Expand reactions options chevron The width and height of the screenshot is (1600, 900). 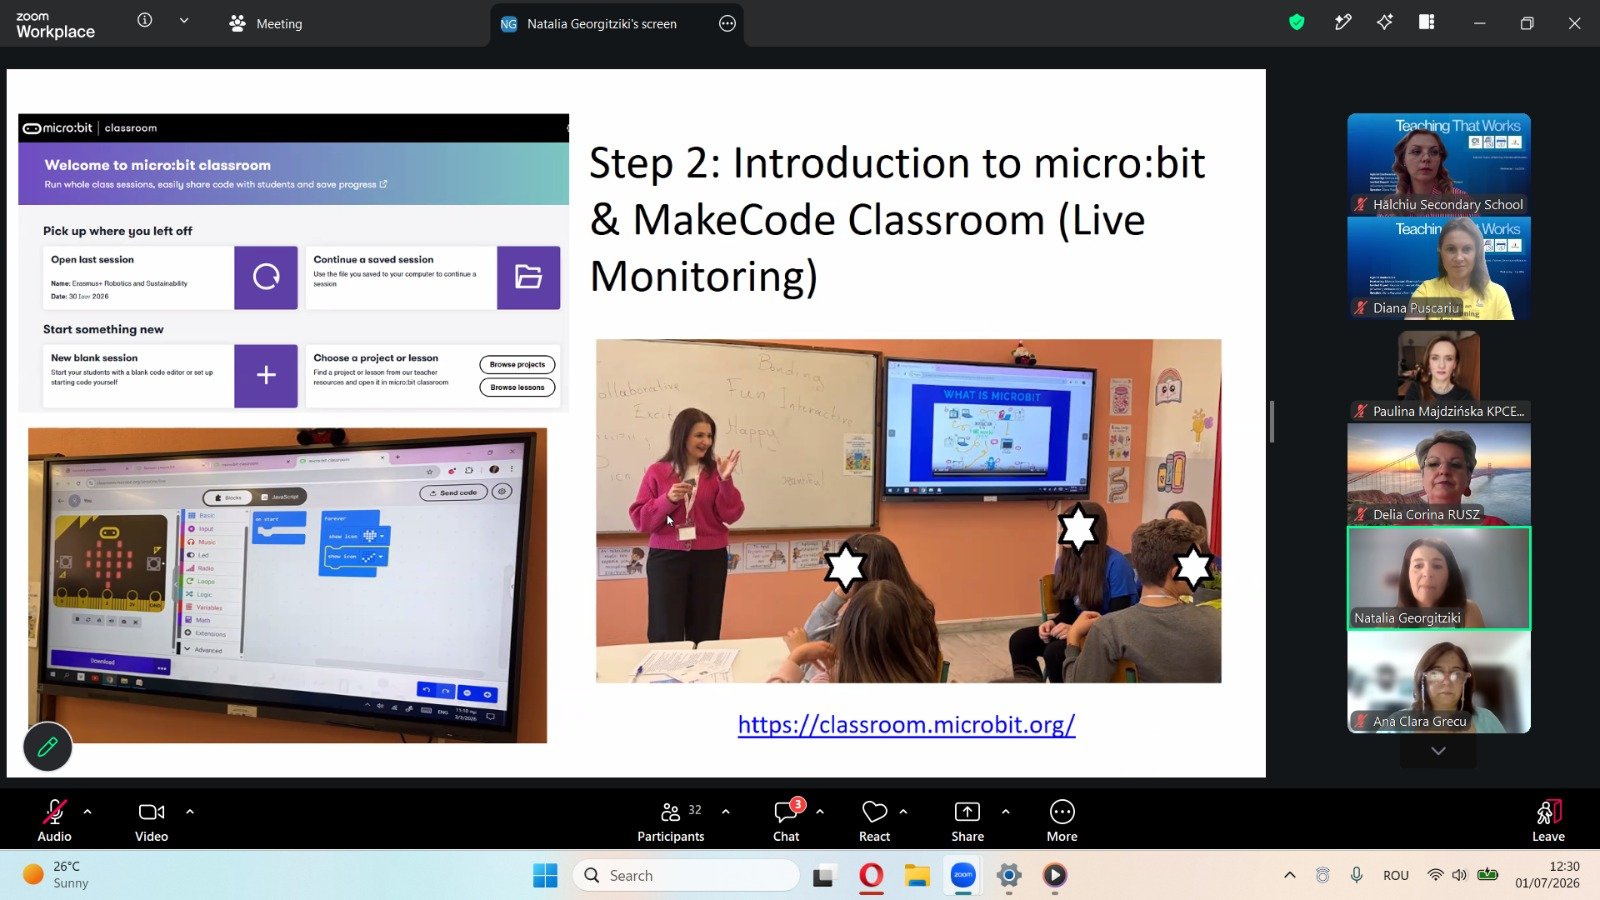(903, 812)
